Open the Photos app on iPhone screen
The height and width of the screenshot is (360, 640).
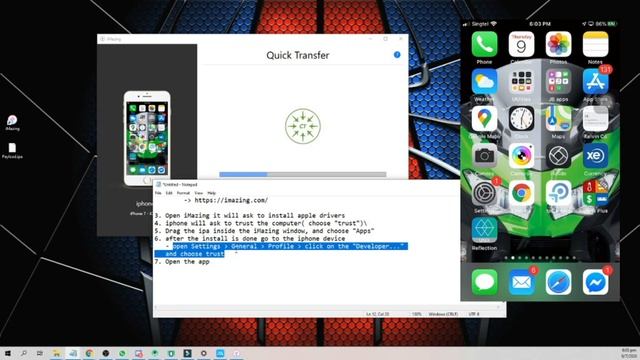pos(558,44)
